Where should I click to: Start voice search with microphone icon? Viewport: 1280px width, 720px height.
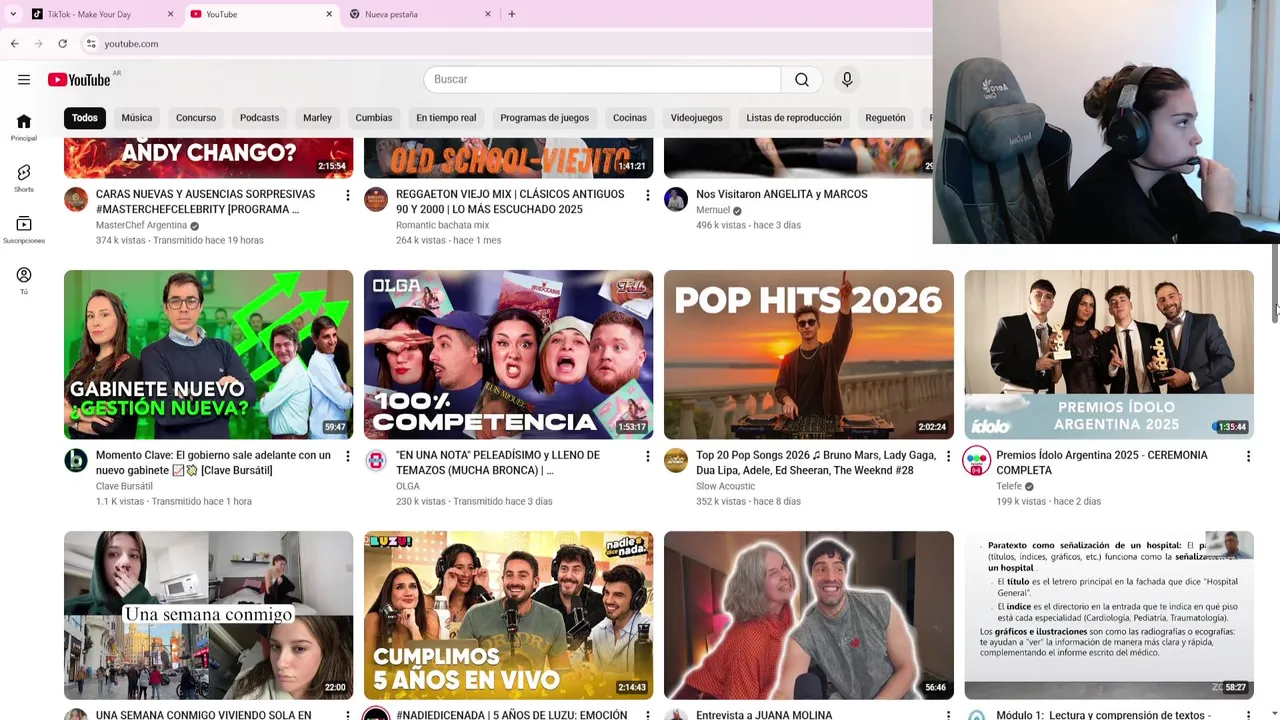tap(847, 80)
